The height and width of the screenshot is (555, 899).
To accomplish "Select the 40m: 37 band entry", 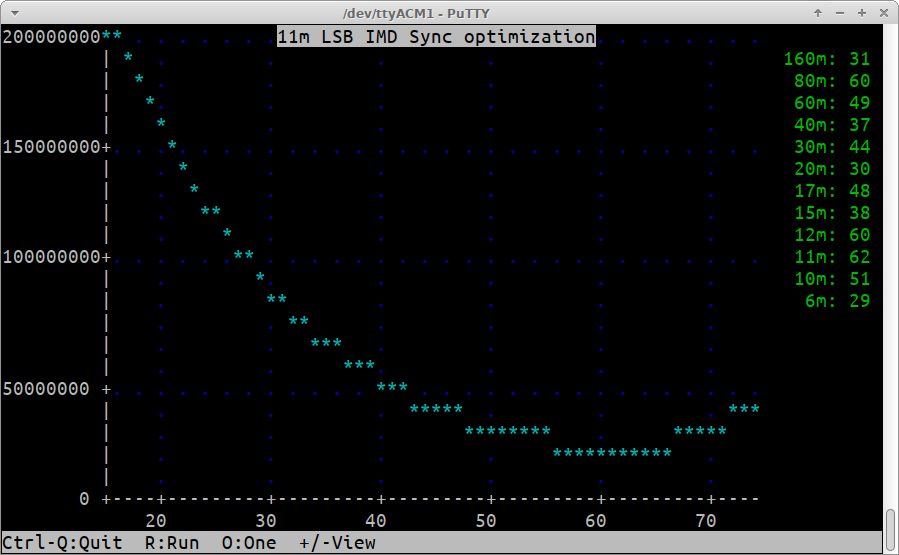I will 831,125.
